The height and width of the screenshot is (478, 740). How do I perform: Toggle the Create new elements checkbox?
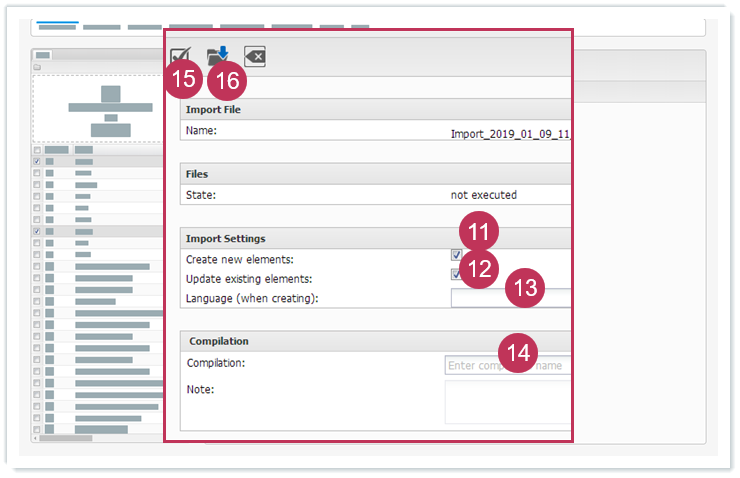click(456, 256)
